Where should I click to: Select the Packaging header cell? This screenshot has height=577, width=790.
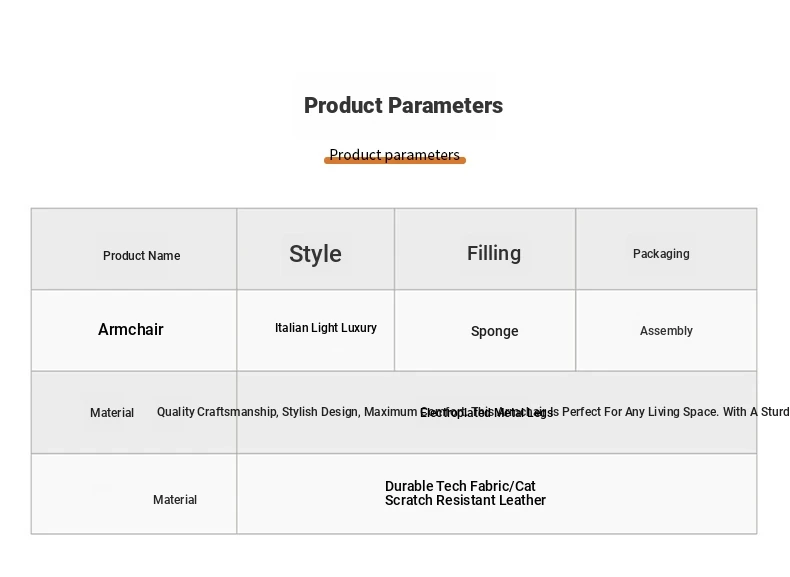pyautogui.click(x=666, y=249)
